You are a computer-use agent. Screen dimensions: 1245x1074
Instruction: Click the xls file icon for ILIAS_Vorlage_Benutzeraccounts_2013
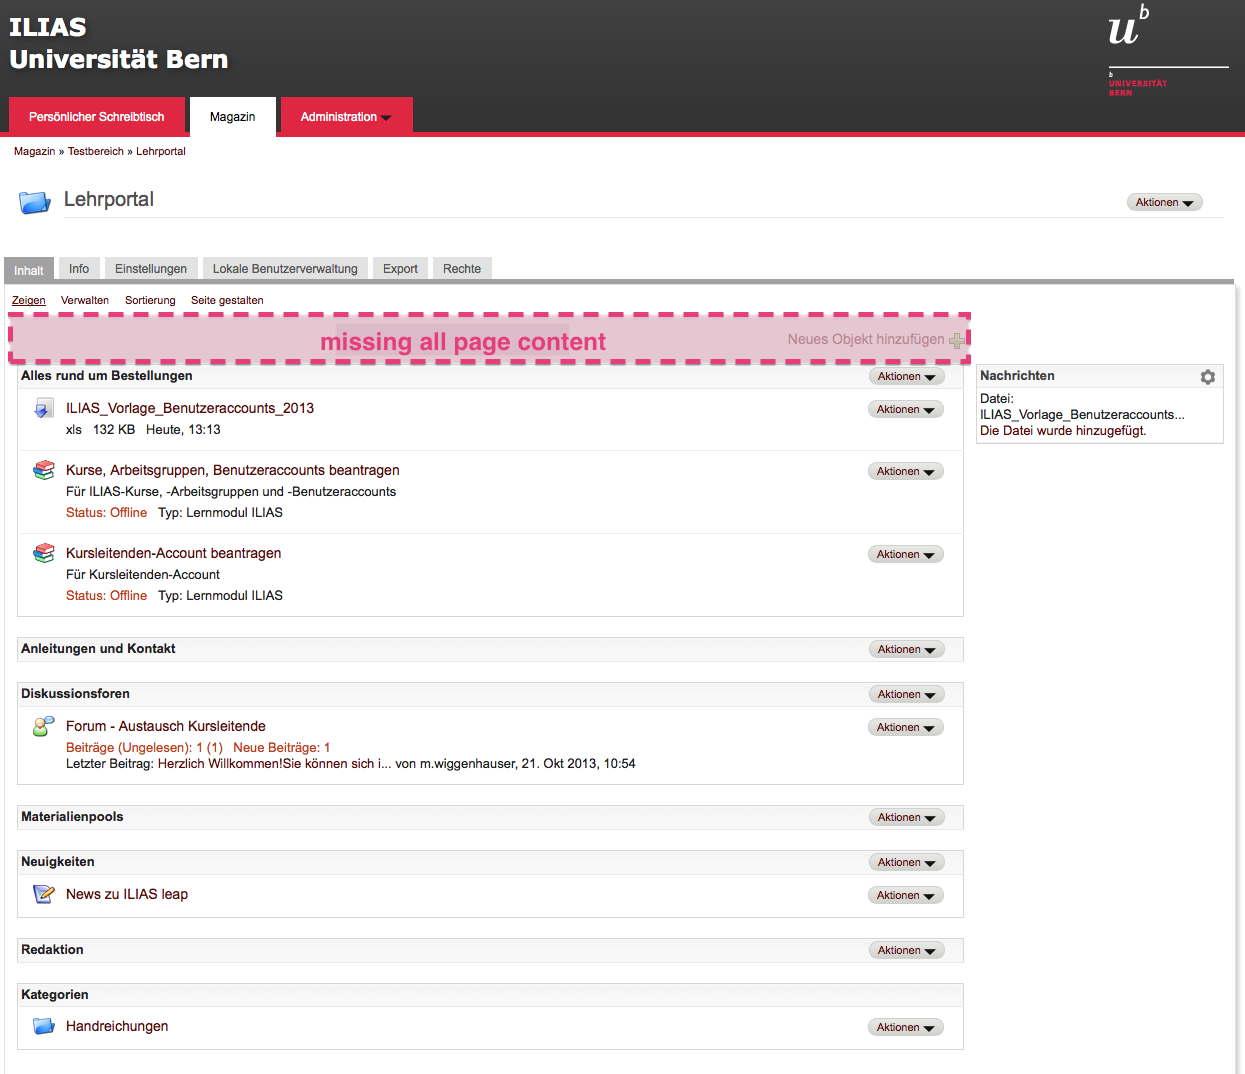point(43,408)
